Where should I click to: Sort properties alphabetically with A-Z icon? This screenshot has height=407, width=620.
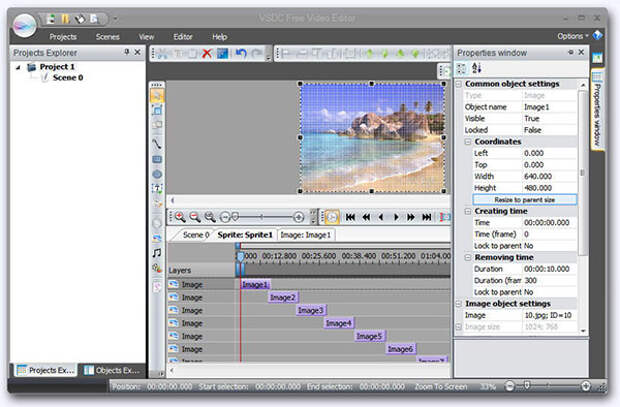point(476,68)
